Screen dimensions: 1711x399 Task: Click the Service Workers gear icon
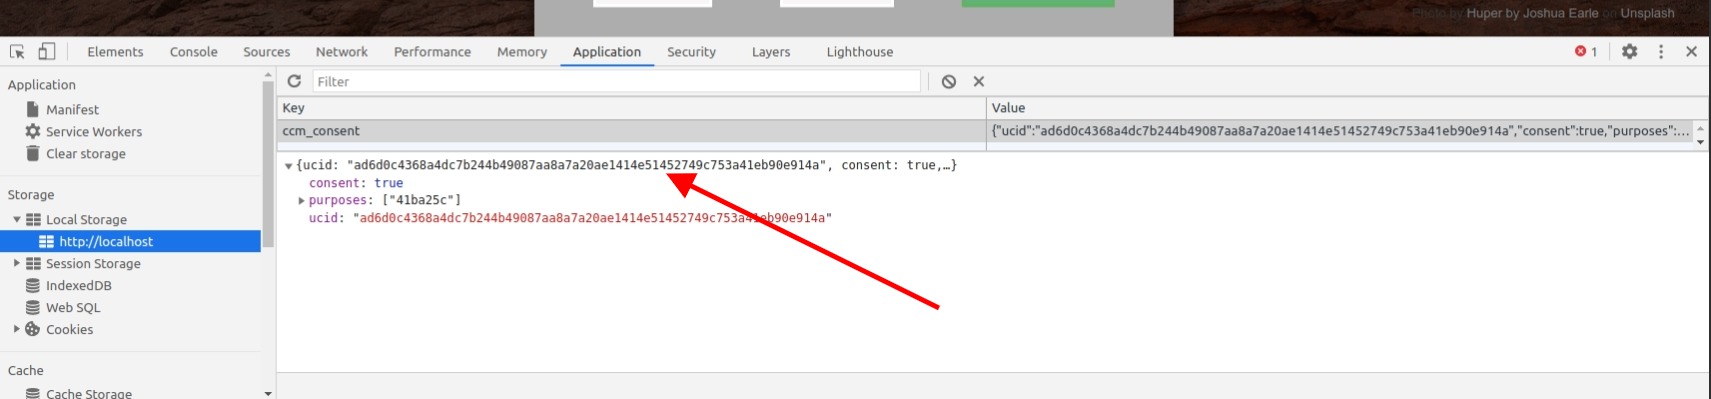tap(33, 131)
